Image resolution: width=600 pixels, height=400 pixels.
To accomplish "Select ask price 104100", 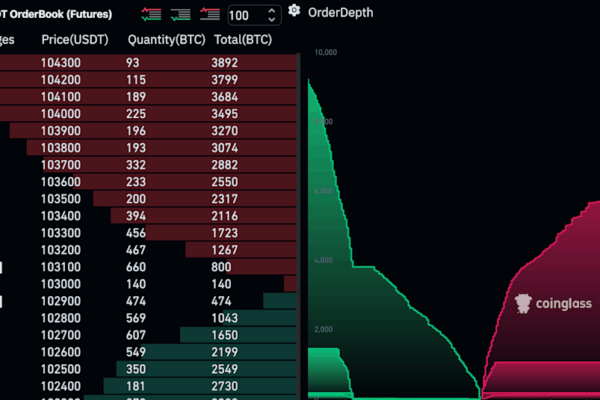I will coord(61,97).
